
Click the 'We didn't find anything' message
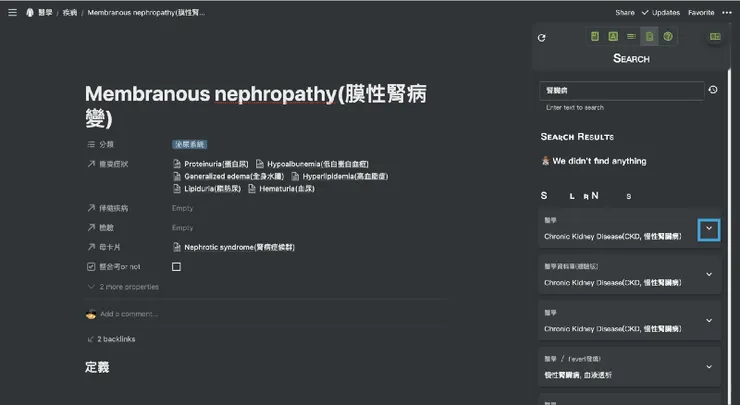point(594,161)
